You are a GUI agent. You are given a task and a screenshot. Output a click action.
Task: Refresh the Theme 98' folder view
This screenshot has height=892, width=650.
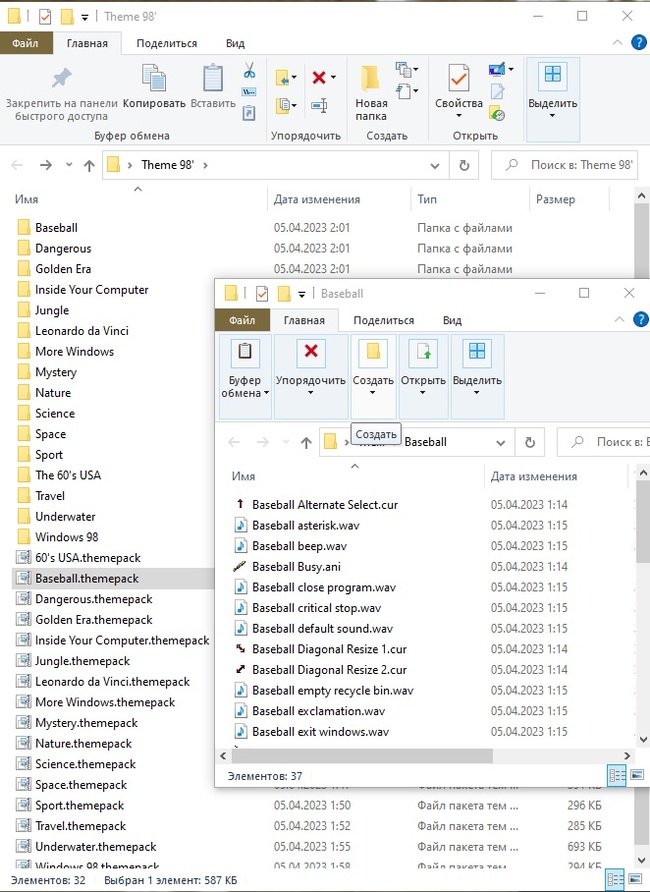pyautogui.click(x=463, y=165)
